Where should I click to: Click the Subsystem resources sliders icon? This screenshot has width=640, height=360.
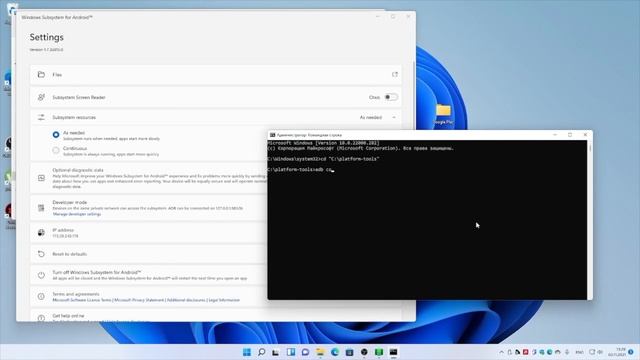tap(41, 118)
